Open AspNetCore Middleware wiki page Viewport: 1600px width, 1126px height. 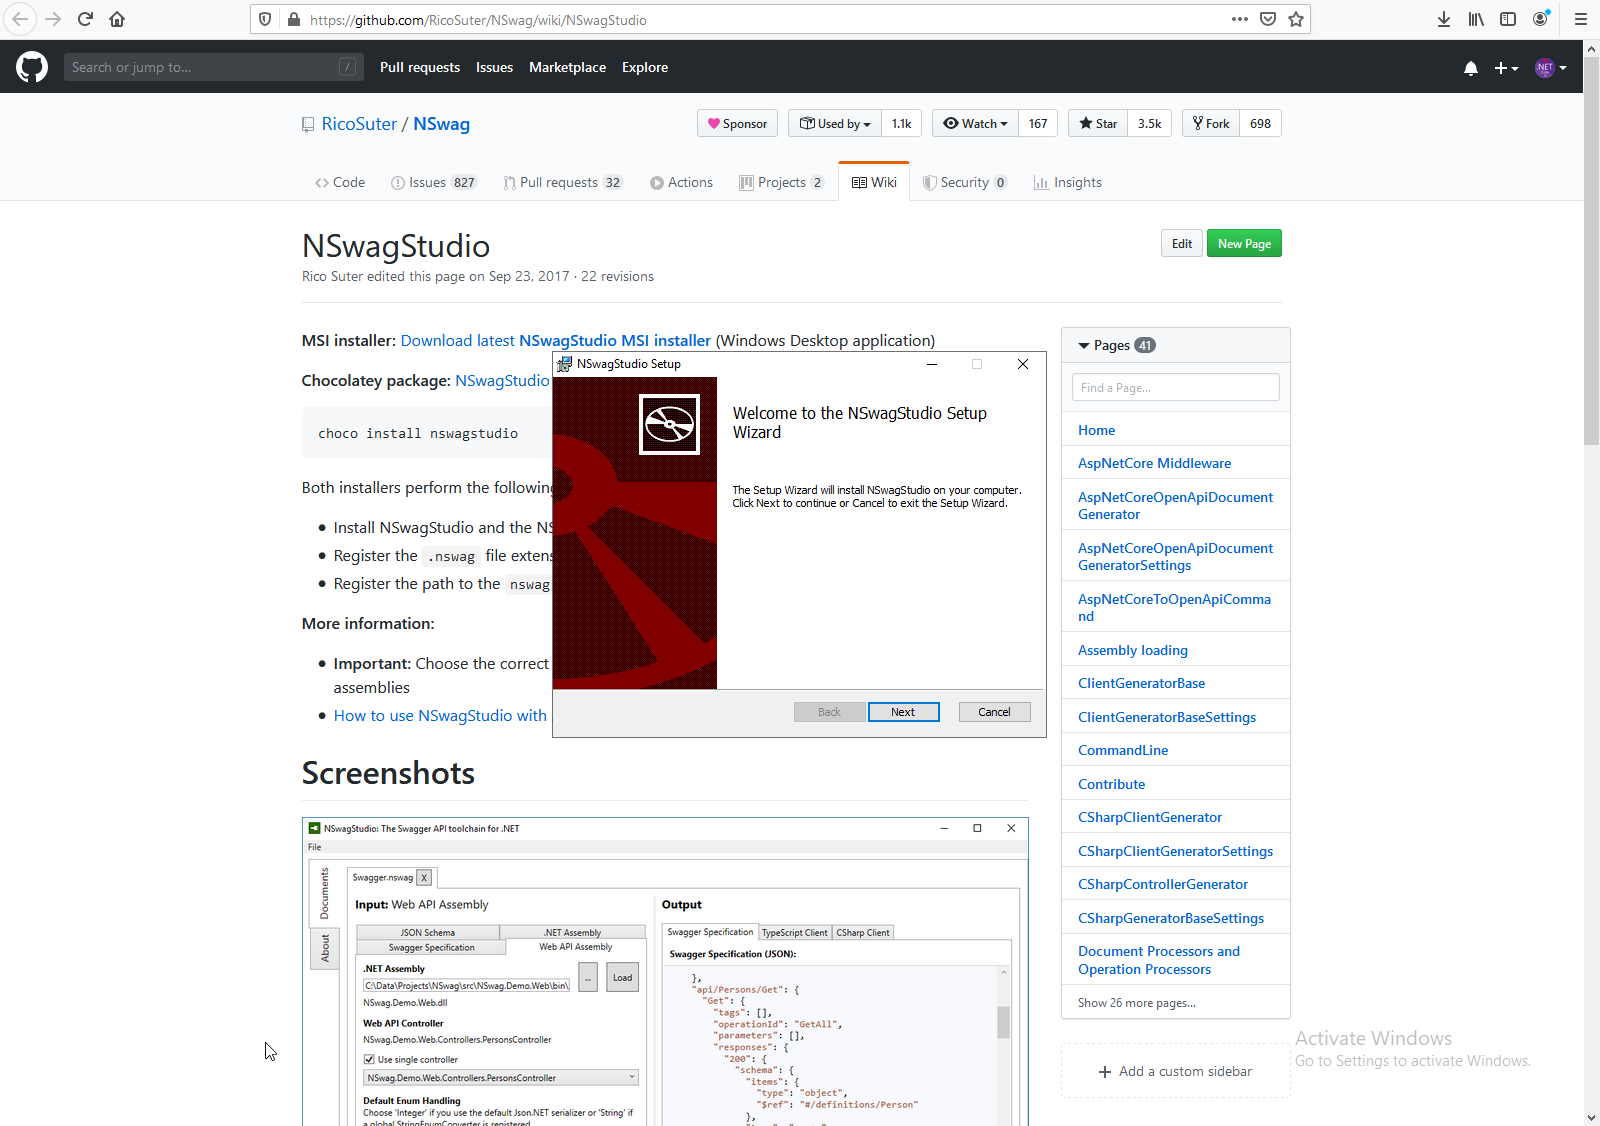click(x=1154, y=463)
